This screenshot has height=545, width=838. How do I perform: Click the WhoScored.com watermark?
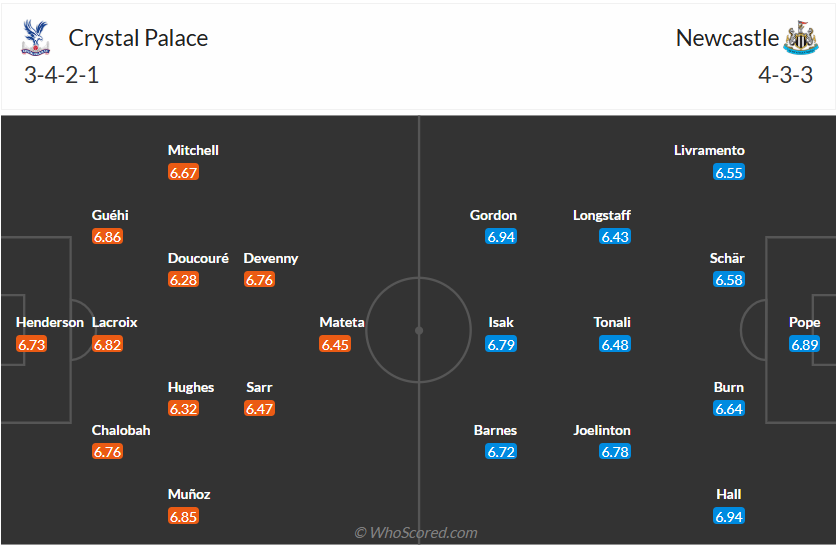pos(416,533)
